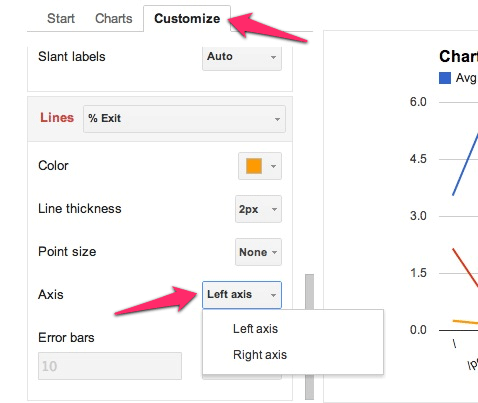The image size is (478, 403).
Task: Click the Point size dropdown arrow
Action: (274, 252)
